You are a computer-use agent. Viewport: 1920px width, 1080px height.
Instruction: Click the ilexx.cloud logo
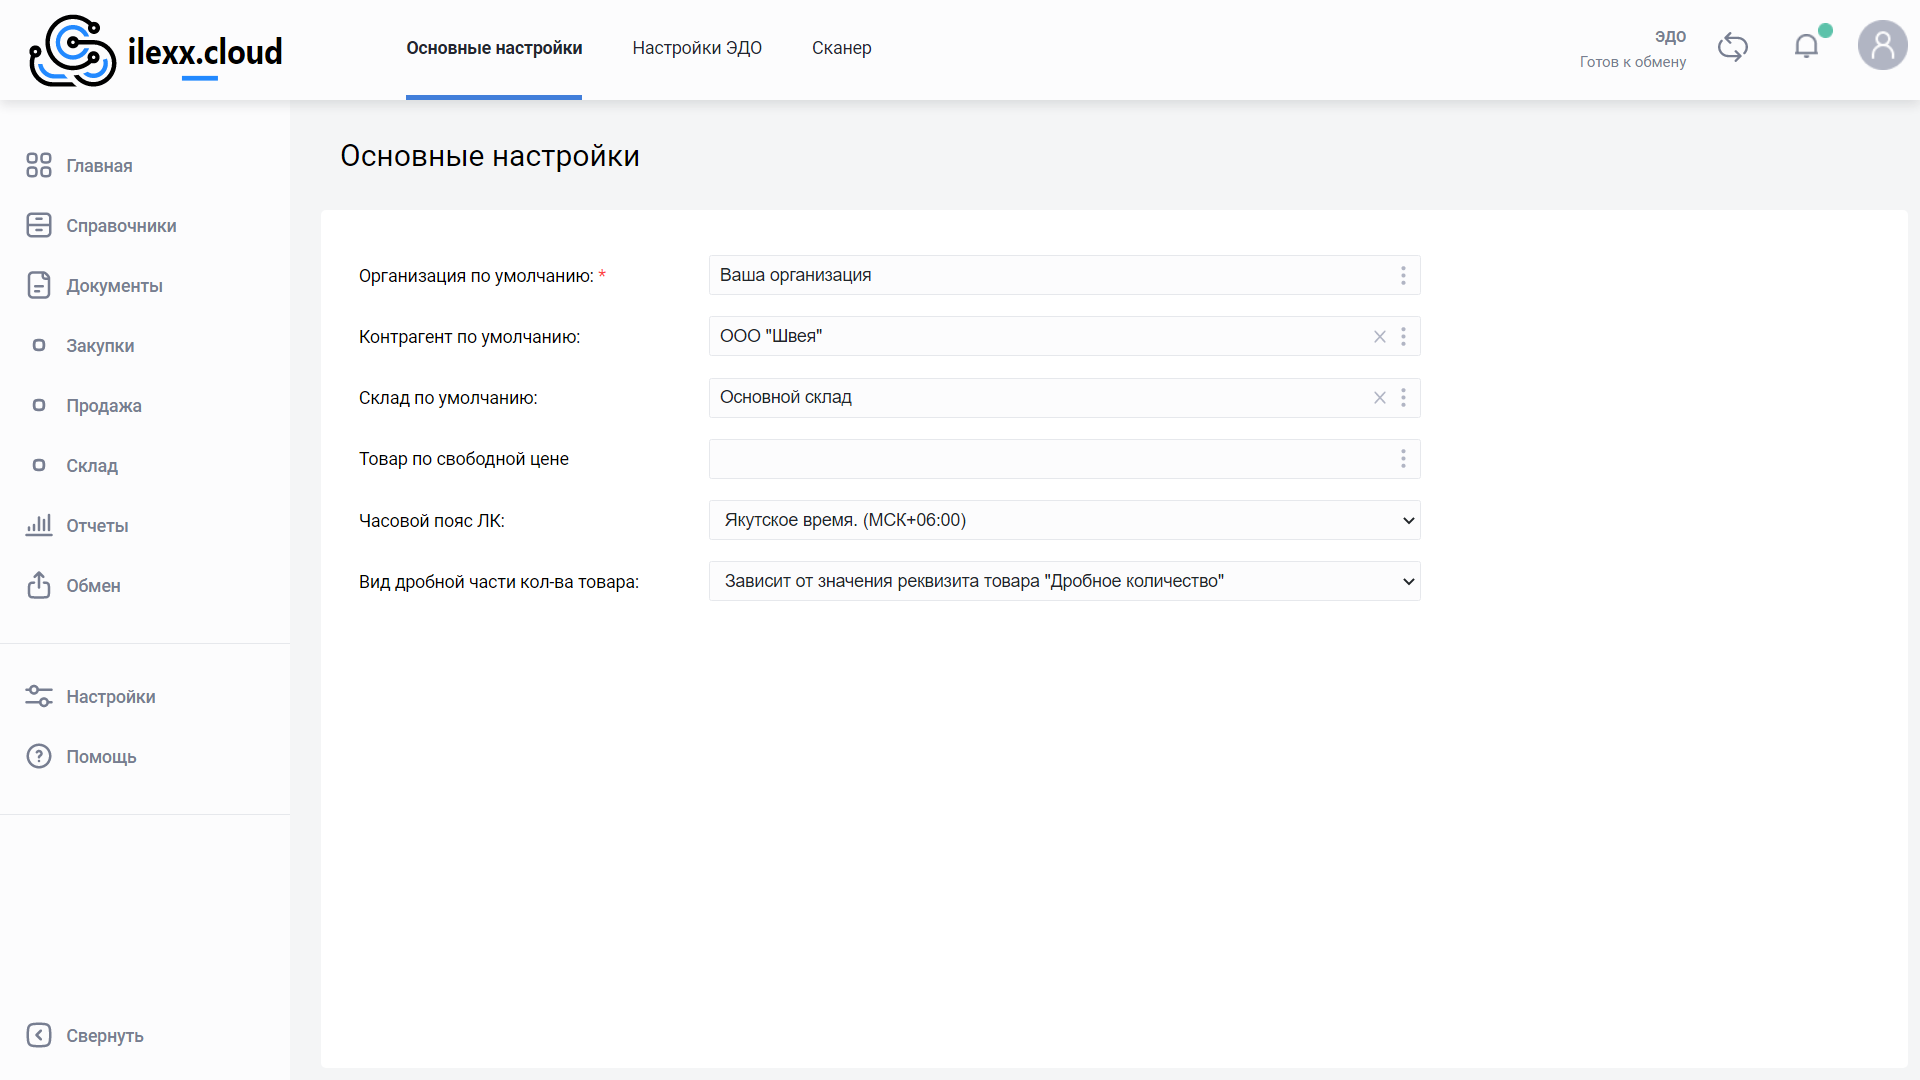[x=156, y=50]
